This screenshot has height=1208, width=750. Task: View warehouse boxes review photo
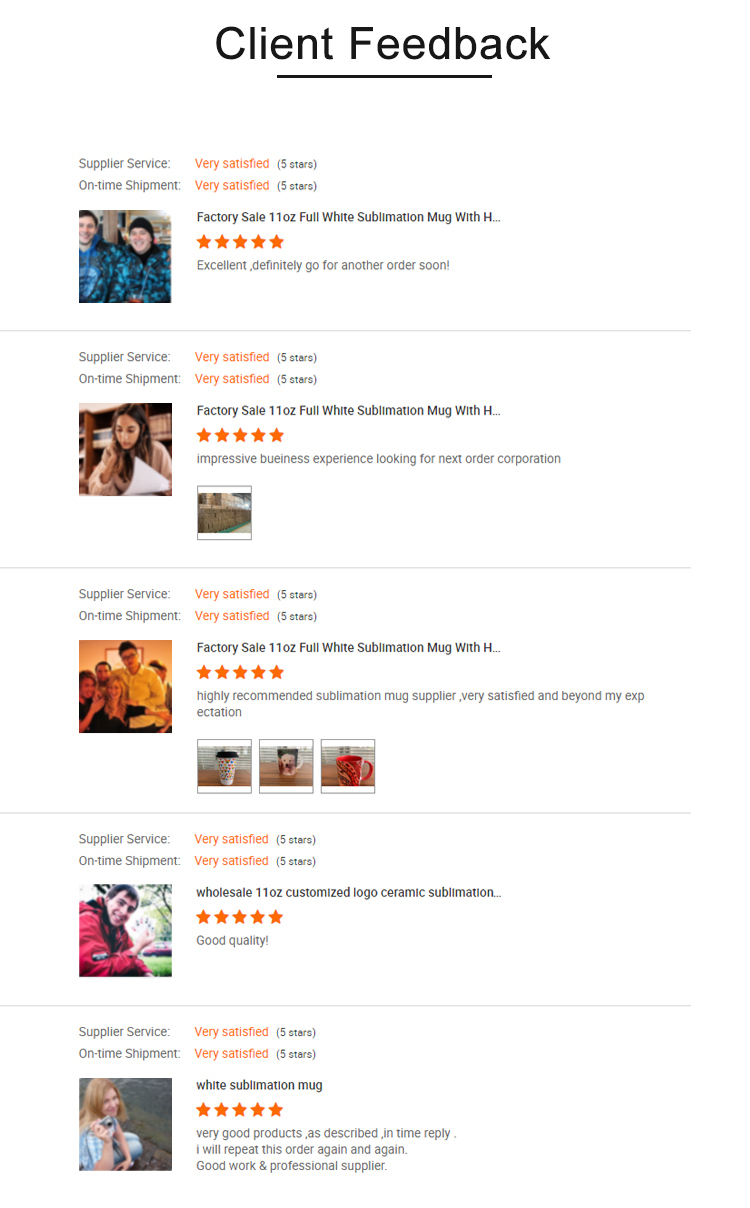coord(224,513)
